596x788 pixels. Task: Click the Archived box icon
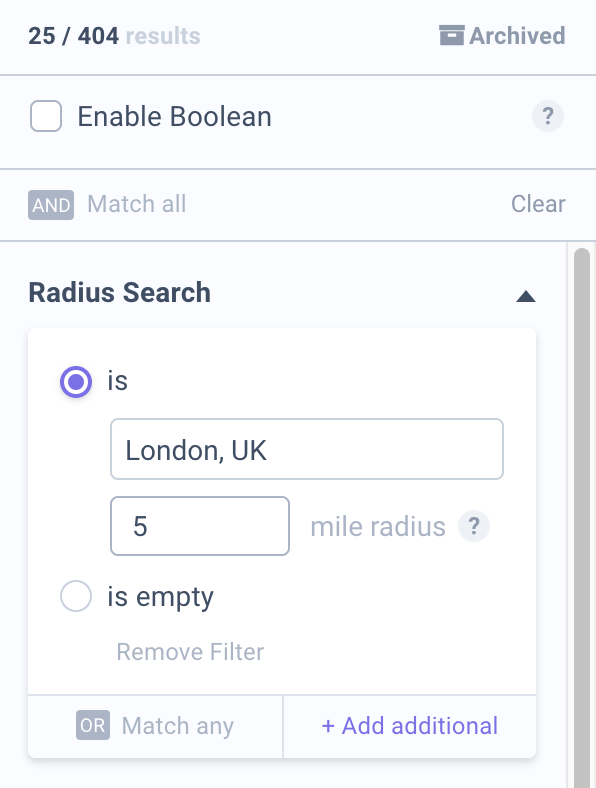pyautogui.click(x=451, y=36)
